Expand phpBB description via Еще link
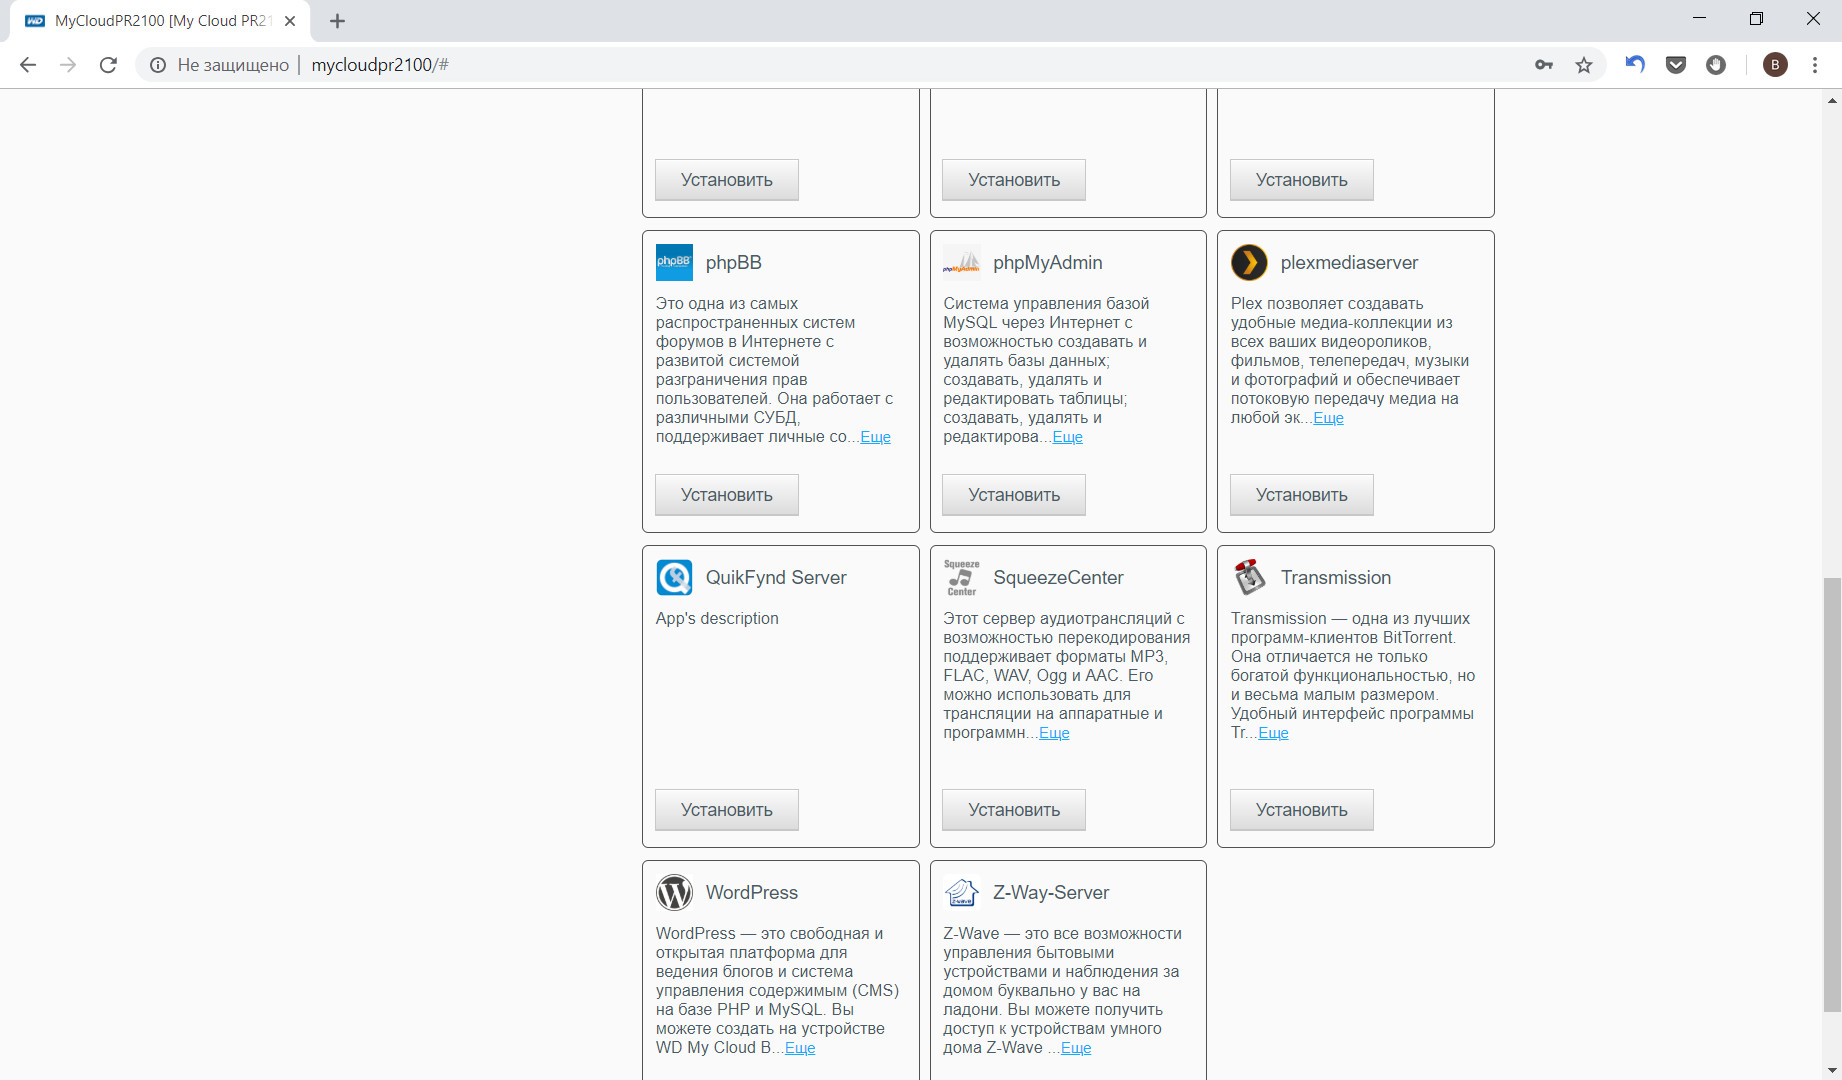Screen dimensions: 1842x1080 pos(875,437)
